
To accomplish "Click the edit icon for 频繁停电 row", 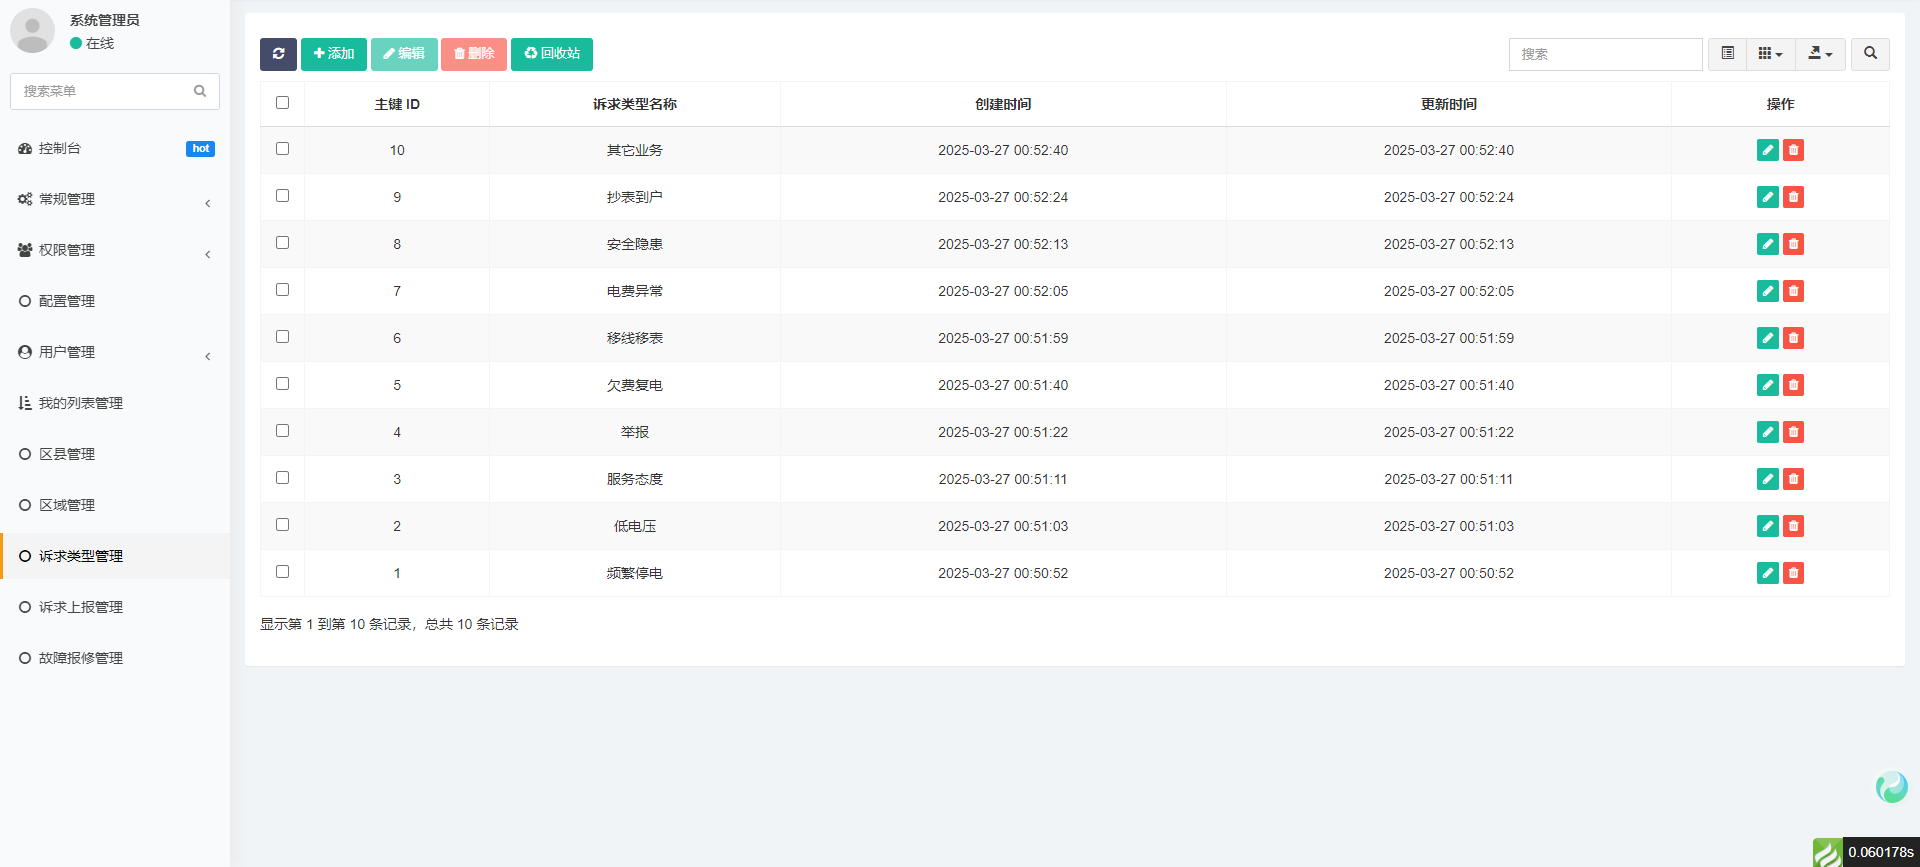I will [x=1767, y=573].
